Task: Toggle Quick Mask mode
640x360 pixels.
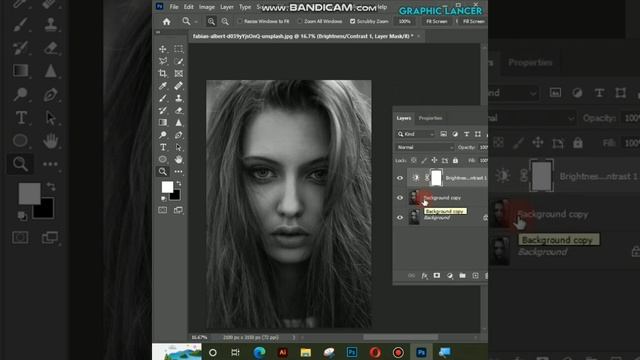Action: [x=162, y=210]
